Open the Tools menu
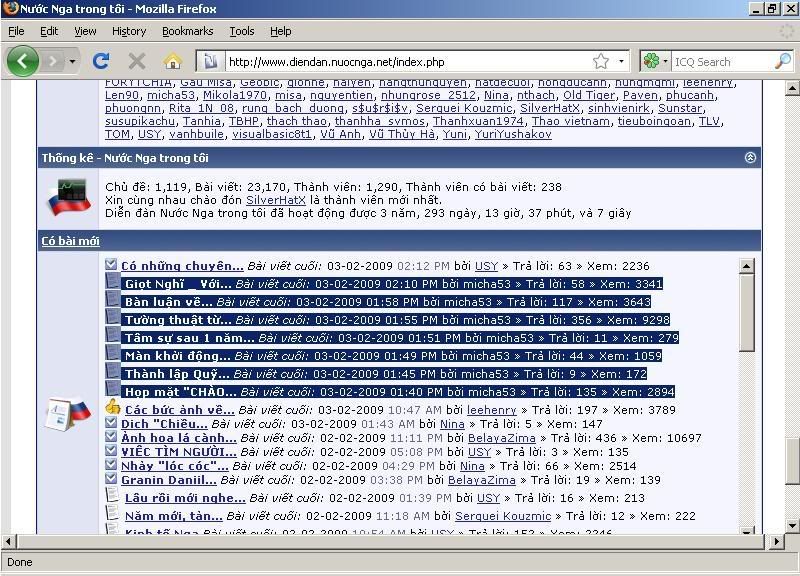800x576 pixels. pyautogui.click(x=241, y=31)
